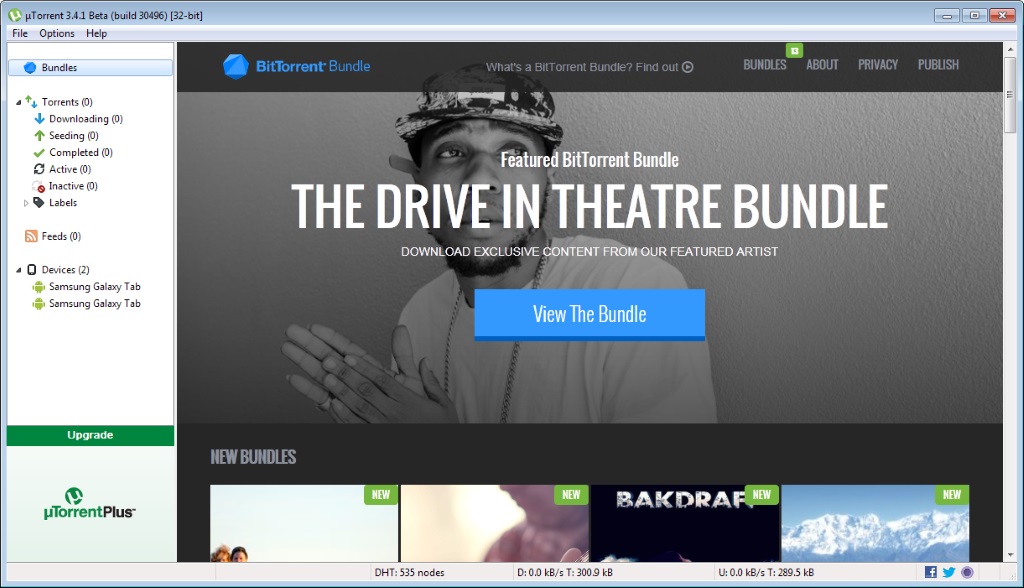1024x588 pixels.
Task: Click the green Seeding arrow icon
Action: 39,135
